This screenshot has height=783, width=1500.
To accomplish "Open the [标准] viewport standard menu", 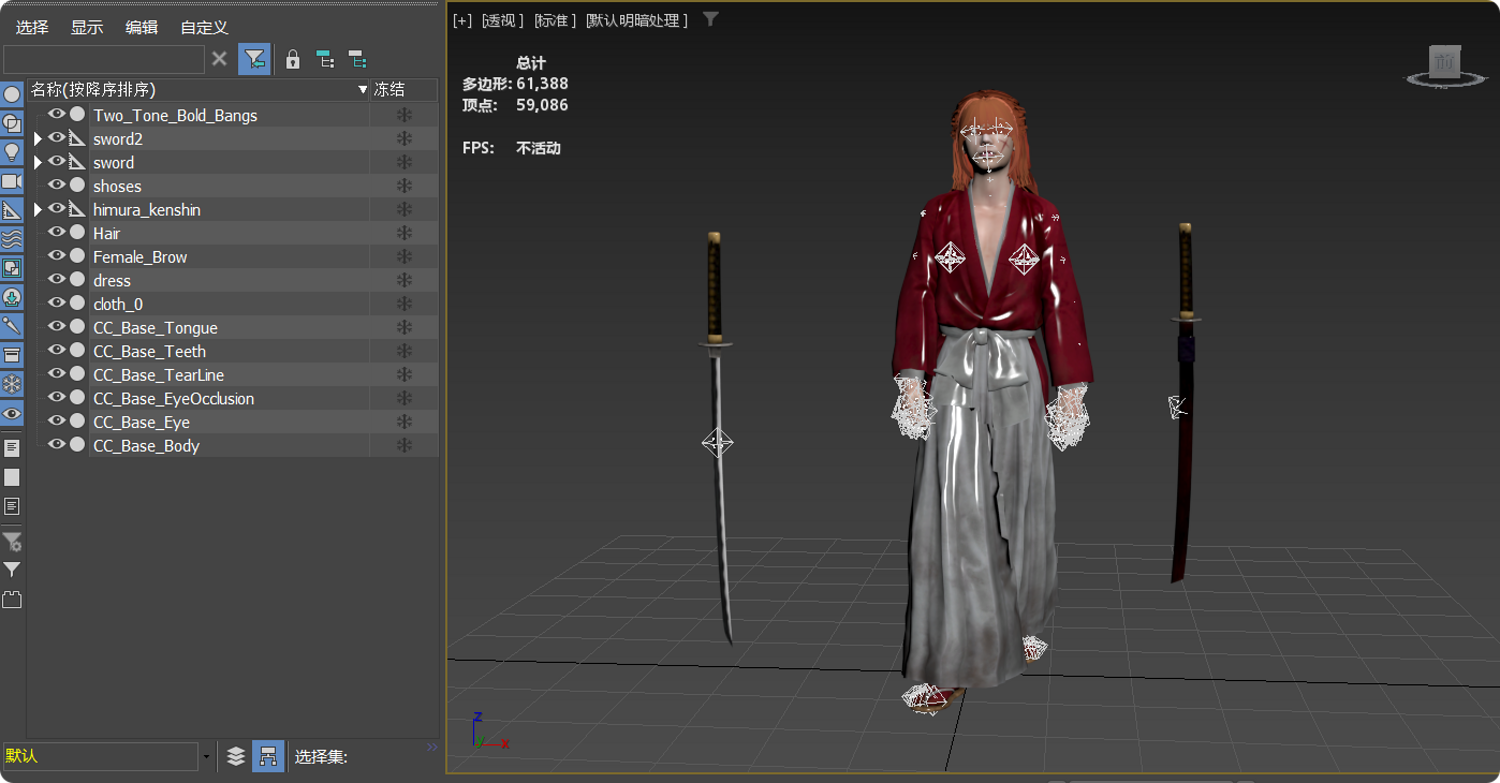I will [x=555, y=20].
